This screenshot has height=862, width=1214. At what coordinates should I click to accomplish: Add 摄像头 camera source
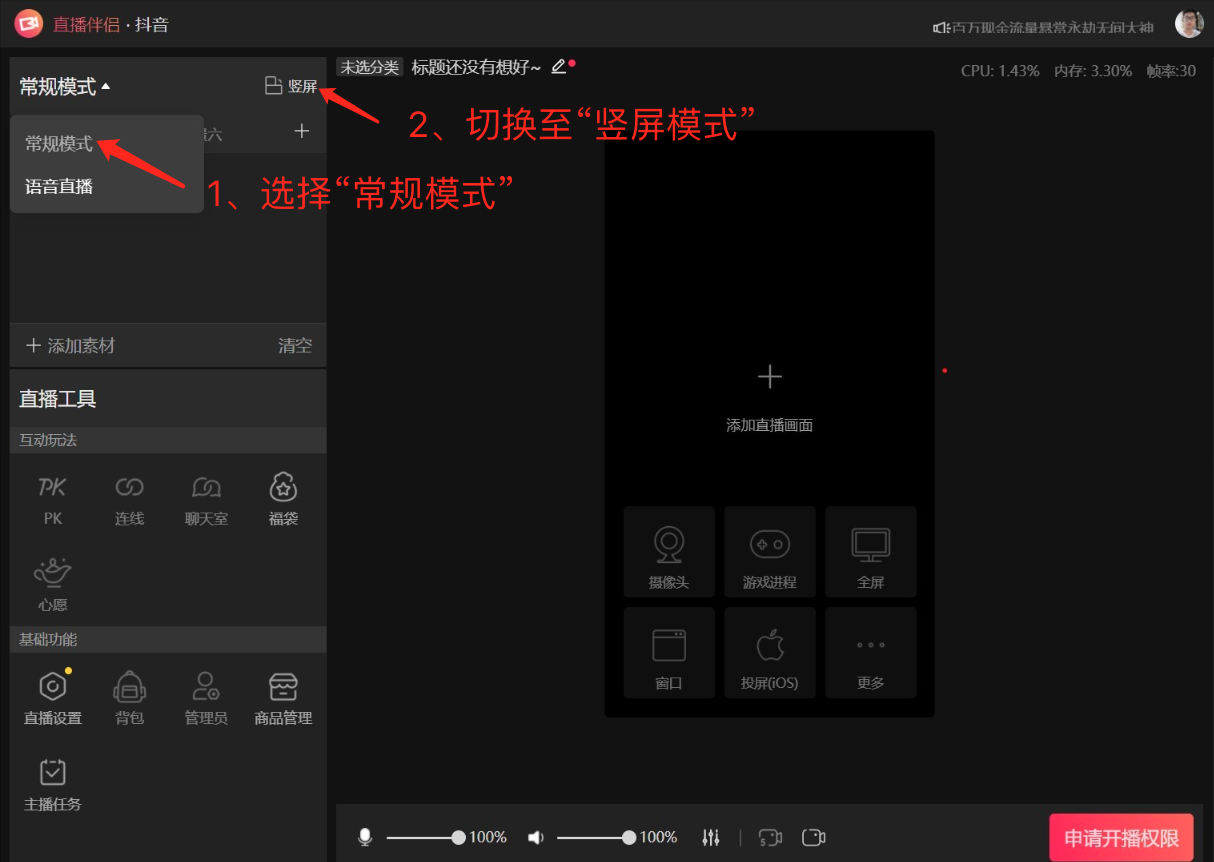pyautogui.click(x=668, y=552)
